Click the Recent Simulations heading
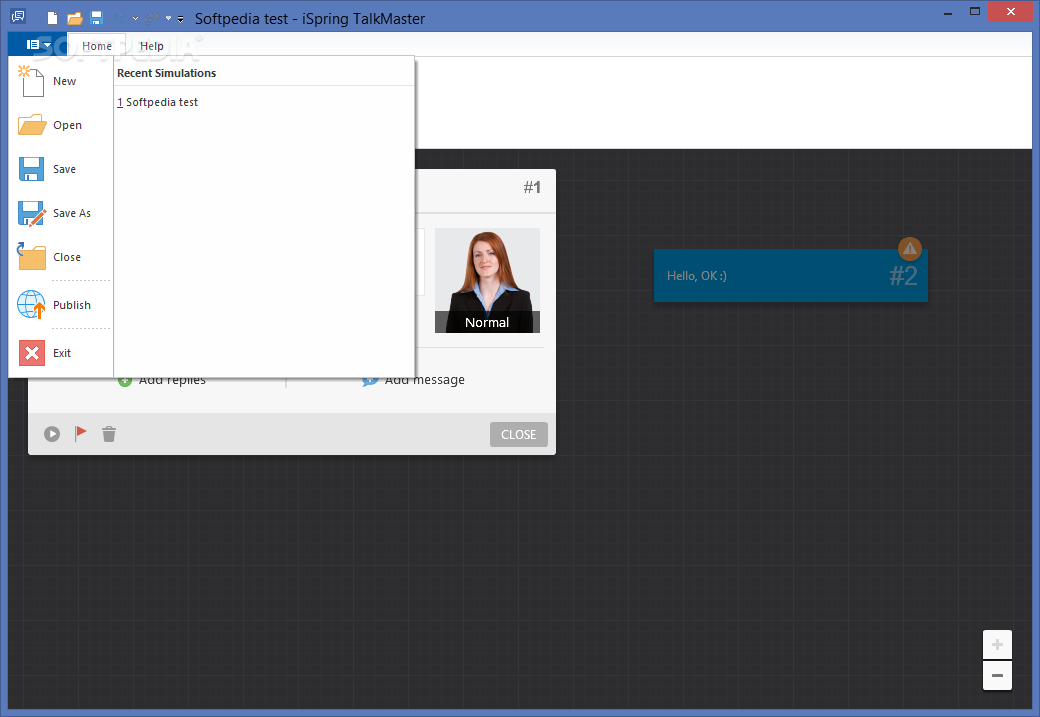Screen dimensions: 1040x717 (166, 73)
